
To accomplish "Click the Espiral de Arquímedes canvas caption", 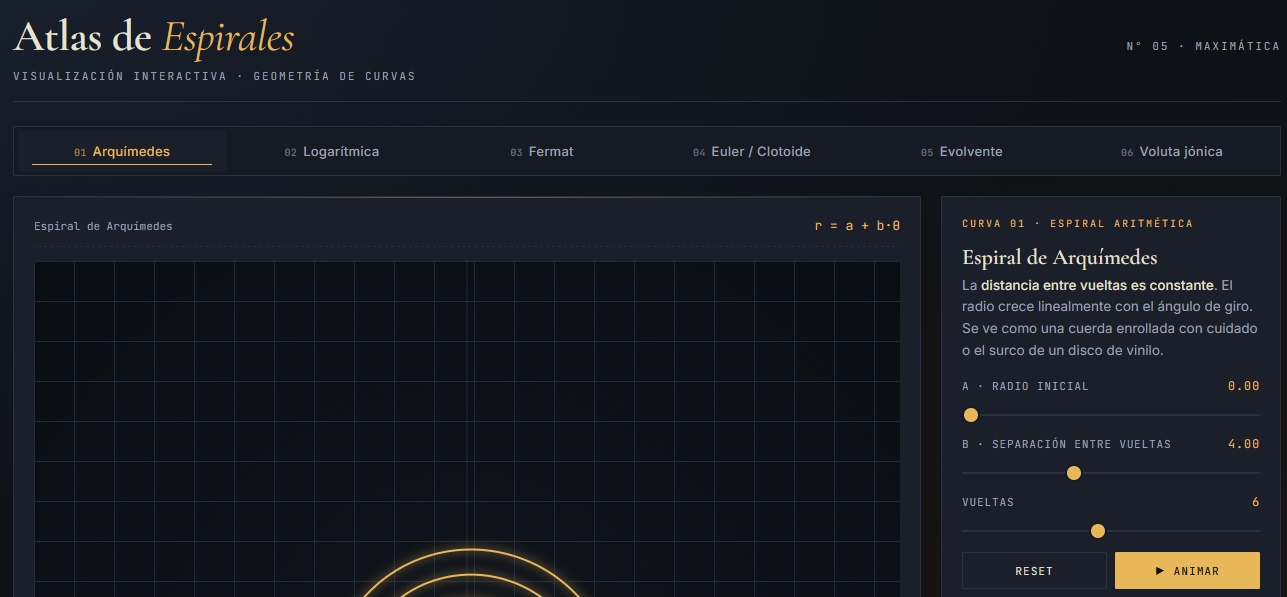I will [x=103, y=226].
